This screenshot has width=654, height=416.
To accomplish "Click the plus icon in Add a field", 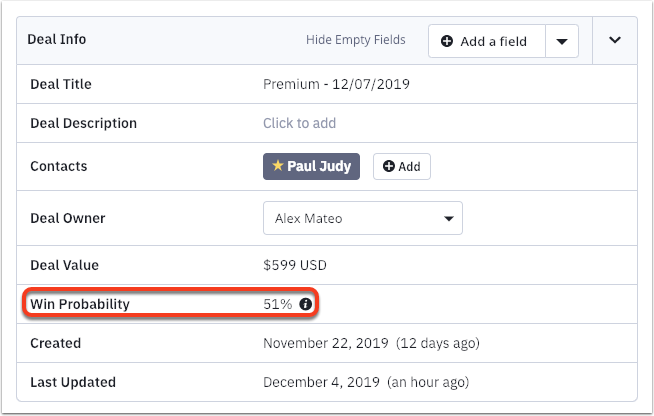I will [446, 41].
